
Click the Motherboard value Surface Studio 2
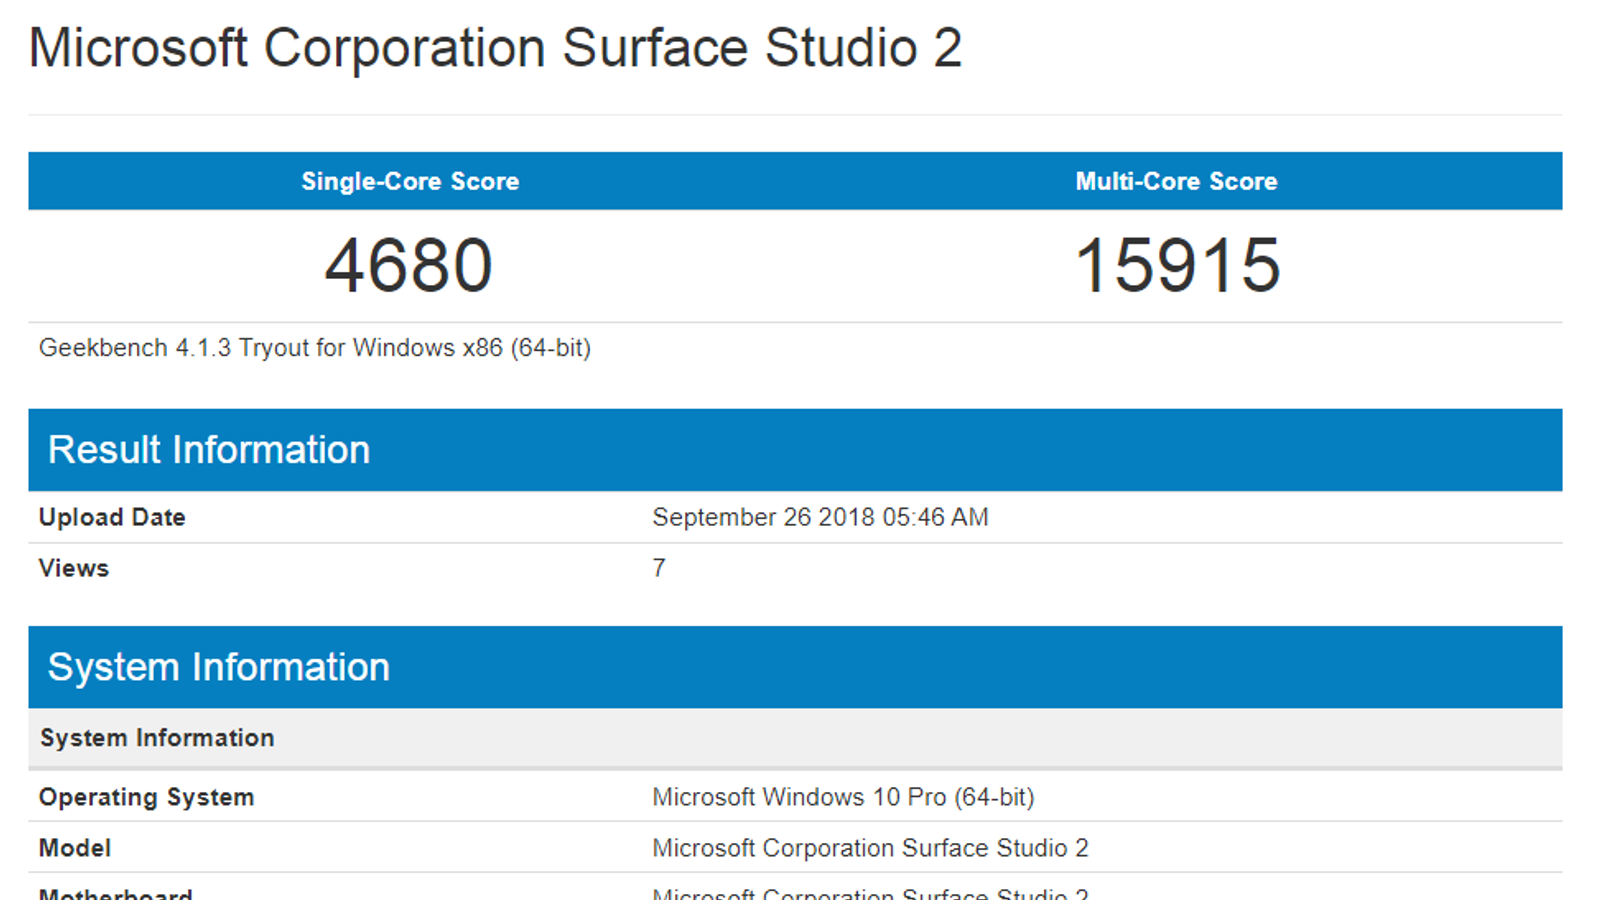pos(870,893)
